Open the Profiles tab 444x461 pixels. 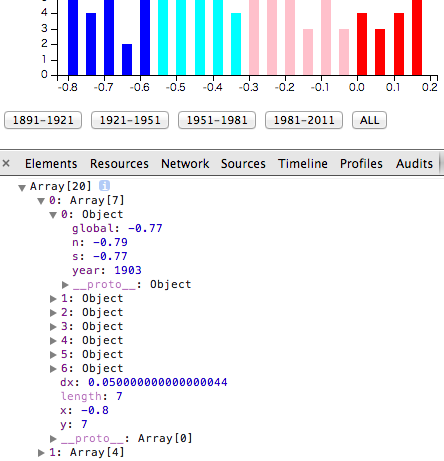tap(361, 164)
